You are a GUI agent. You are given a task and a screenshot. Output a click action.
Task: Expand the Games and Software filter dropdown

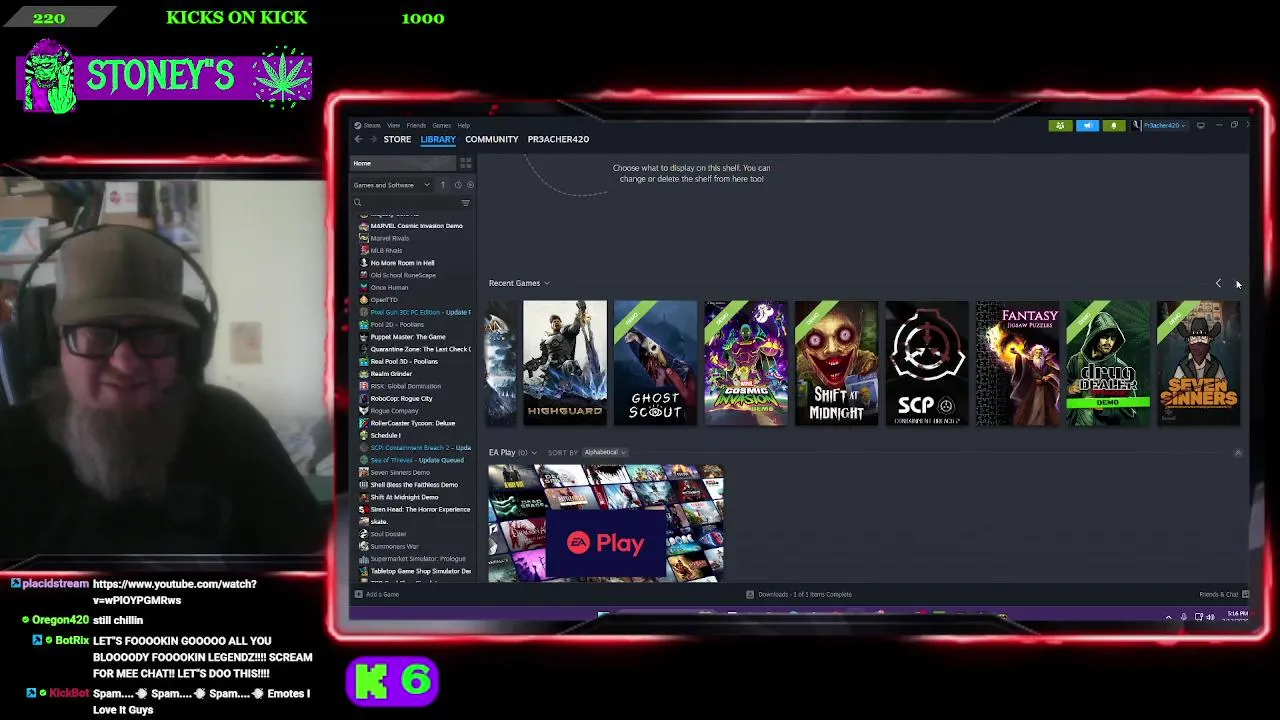coord(391,185)
